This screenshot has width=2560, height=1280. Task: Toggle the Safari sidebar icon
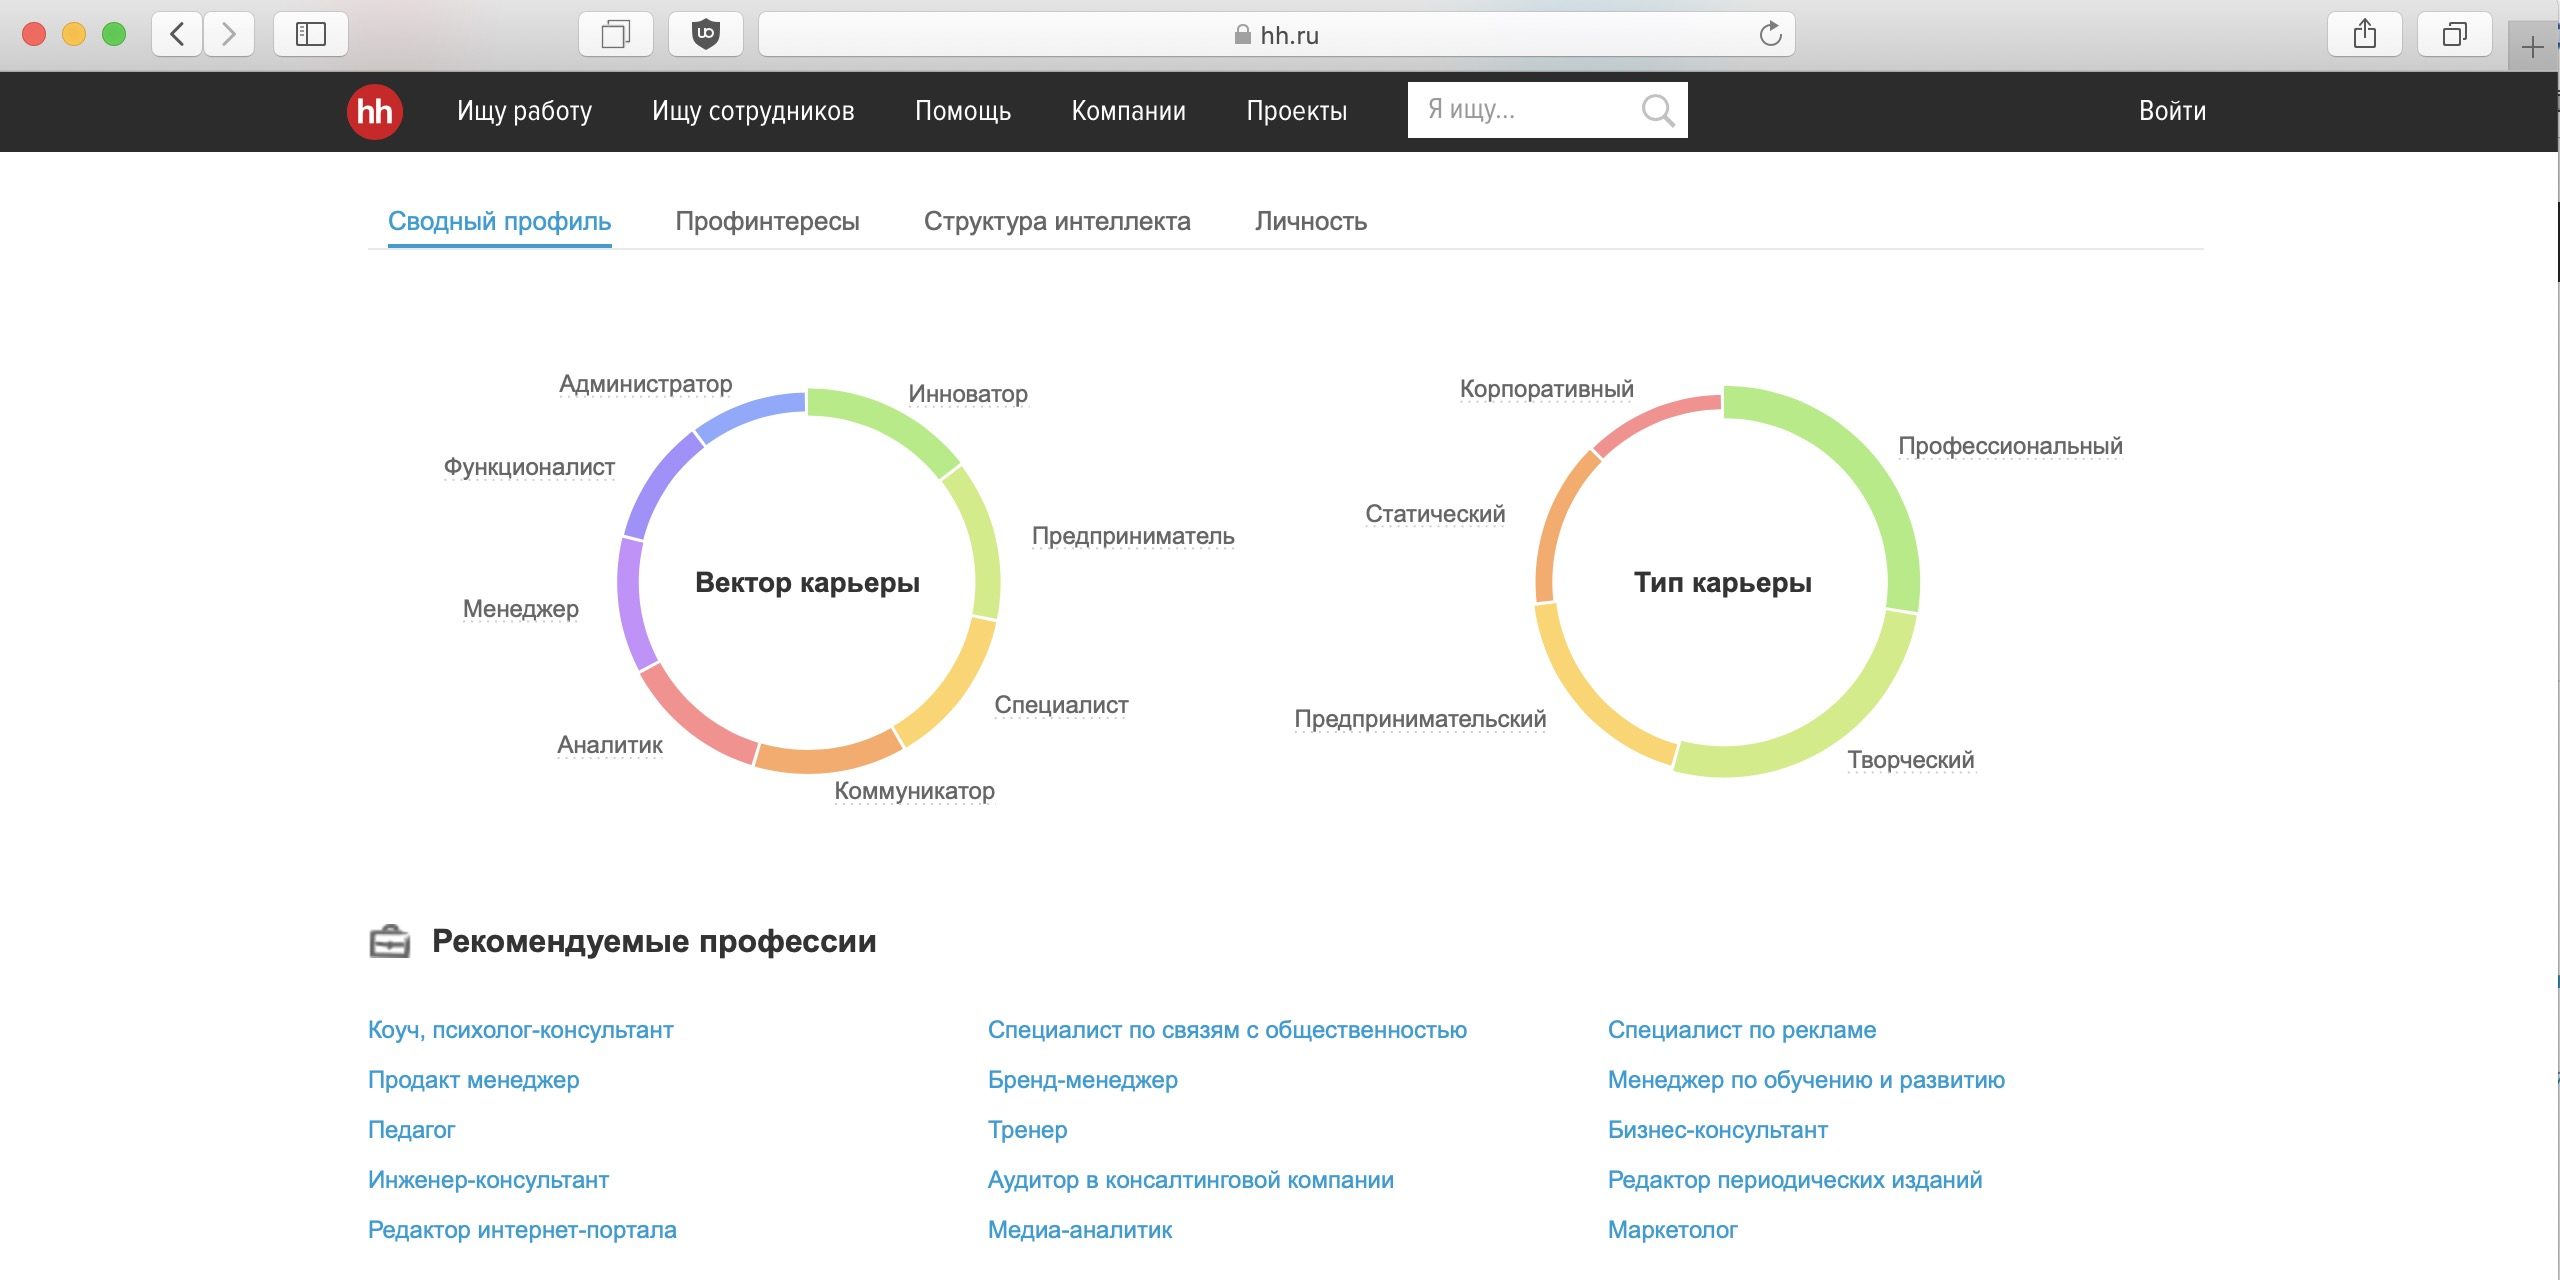[x=311, y=34]
